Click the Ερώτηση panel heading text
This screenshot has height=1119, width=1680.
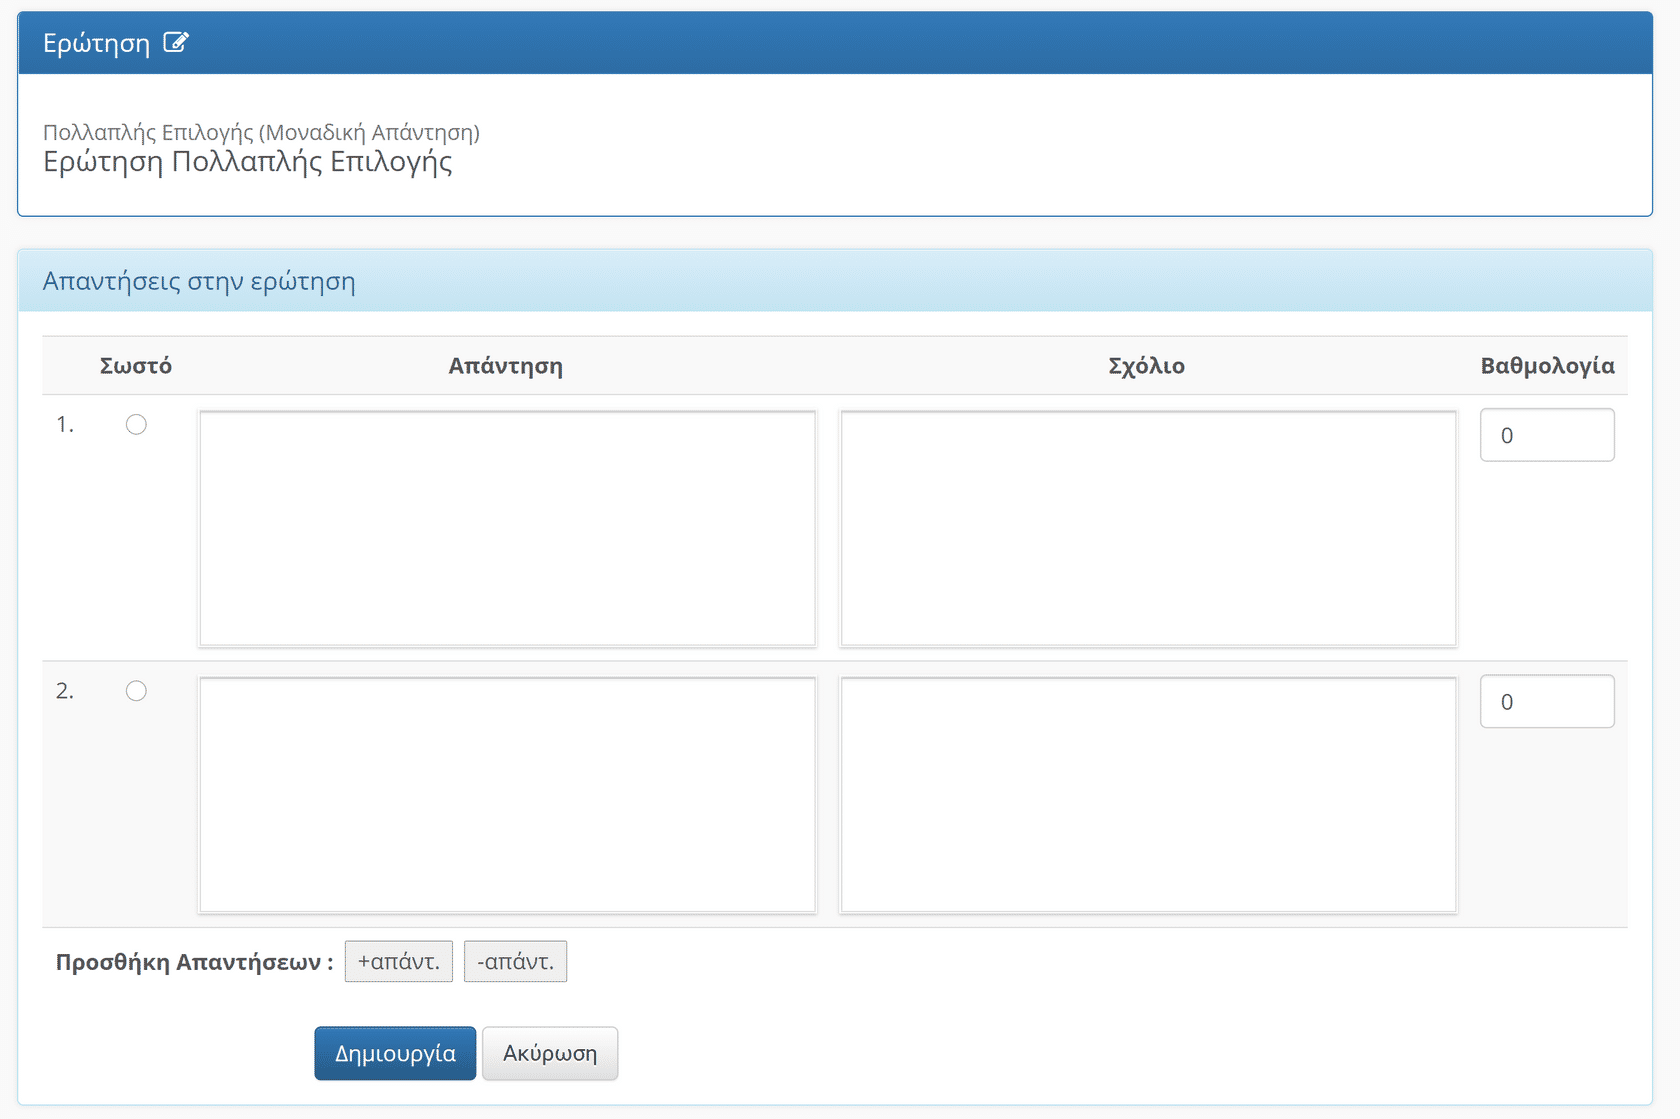(96, 44)
